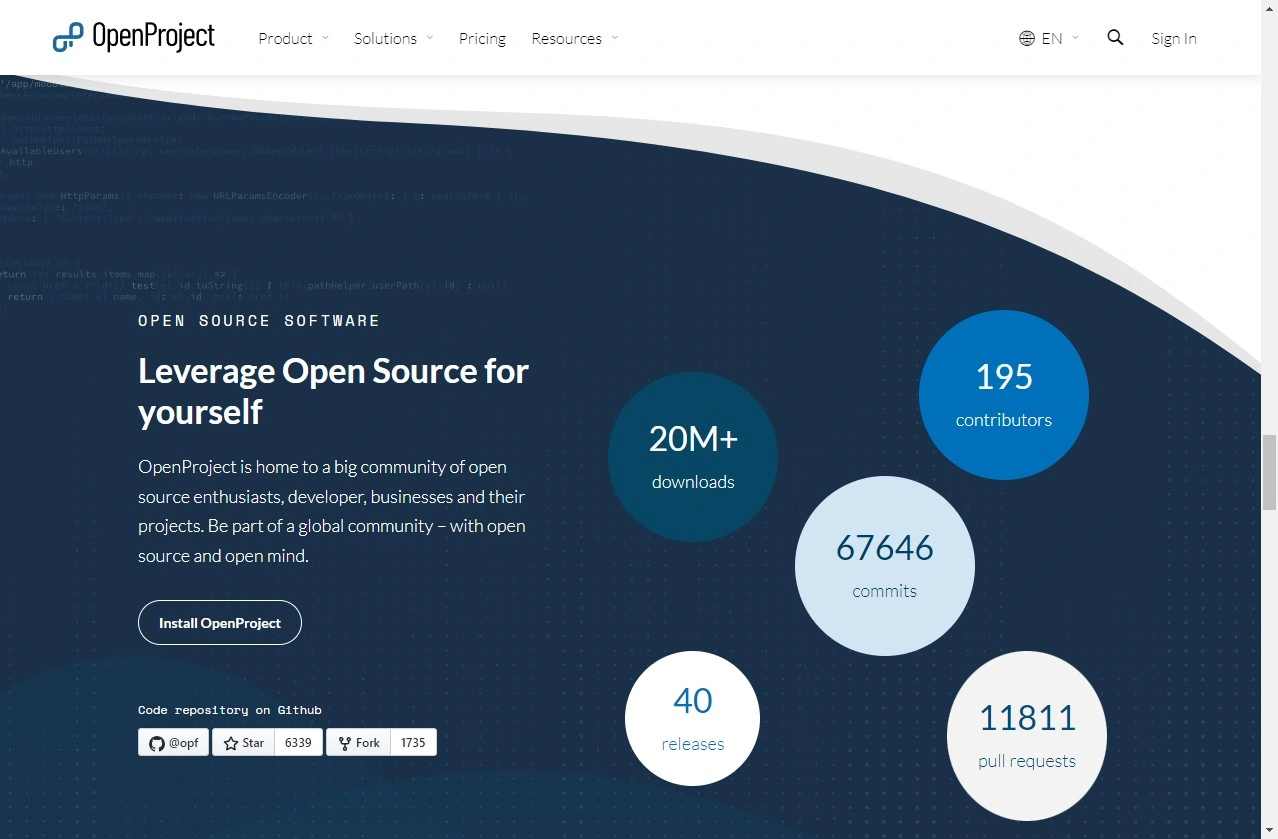Open the search magnifier icon
Viewport: 1278px width, 839px height.
click(1115, 38)
